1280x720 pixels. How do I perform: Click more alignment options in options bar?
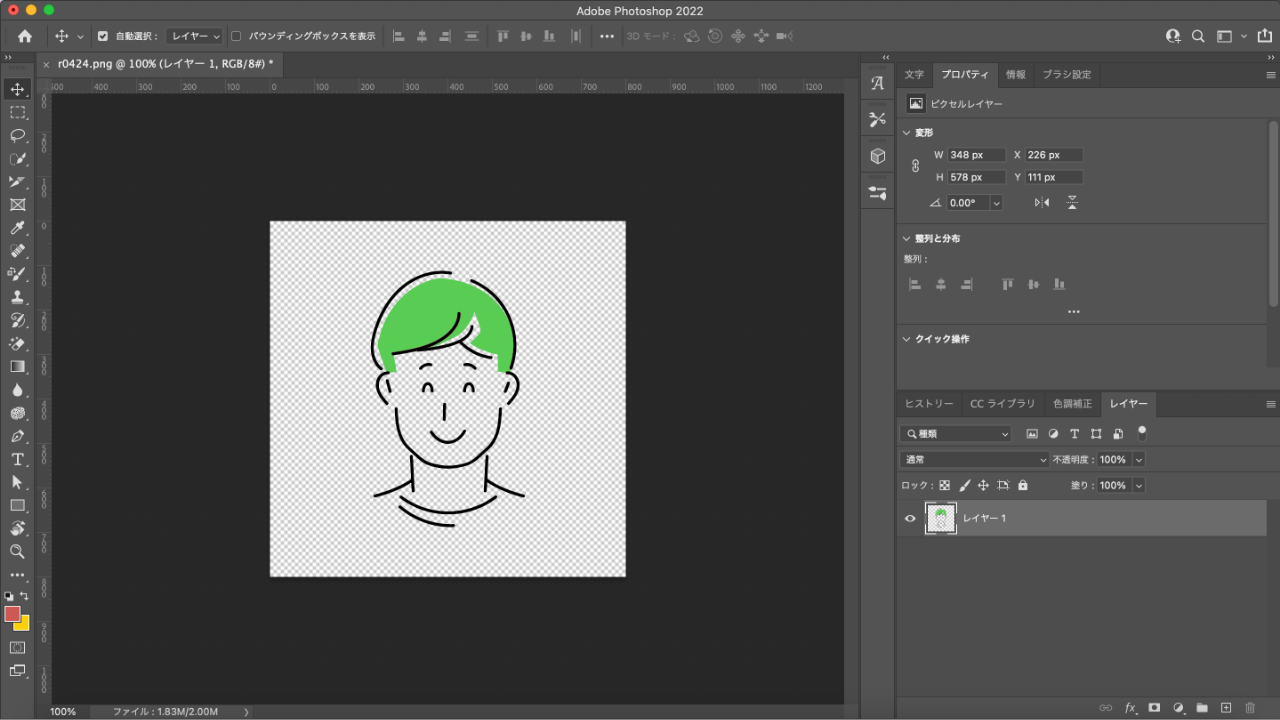[x=607, y=36]
